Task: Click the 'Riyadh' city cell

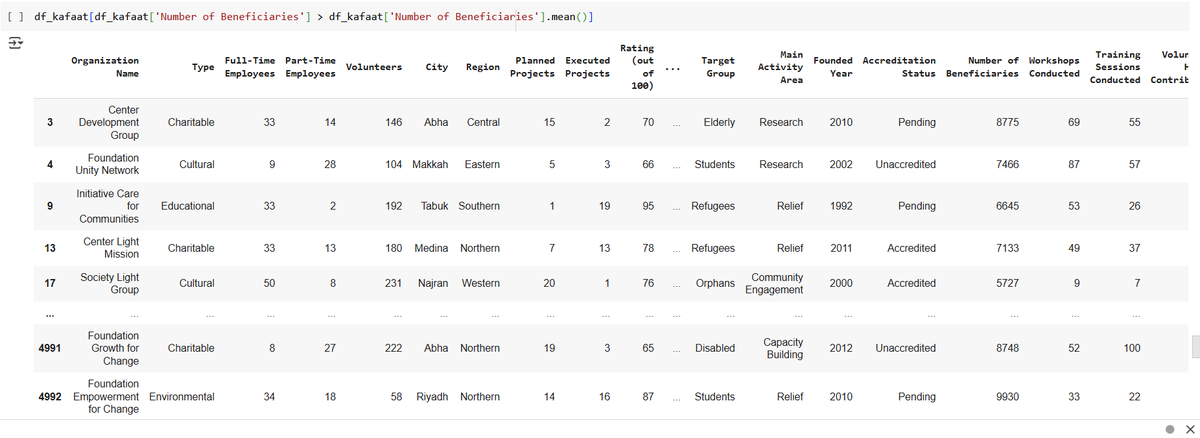Action: (x=431, y=397)
